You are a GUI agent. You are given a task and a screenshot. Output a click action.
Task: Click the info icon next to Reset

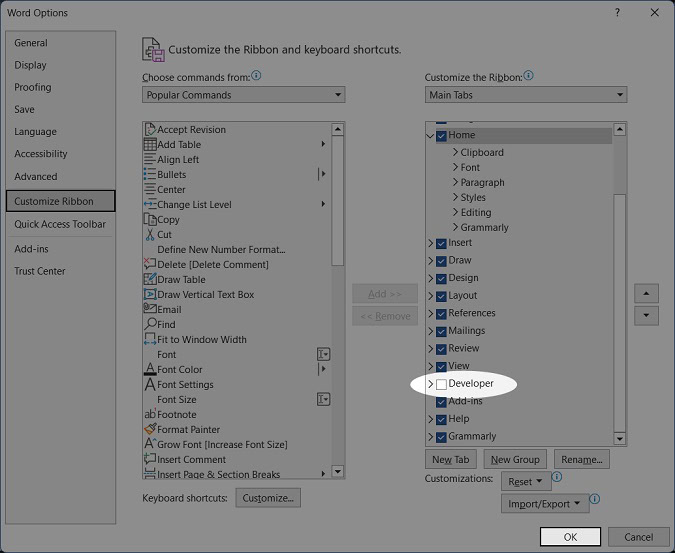click(557, 477)
